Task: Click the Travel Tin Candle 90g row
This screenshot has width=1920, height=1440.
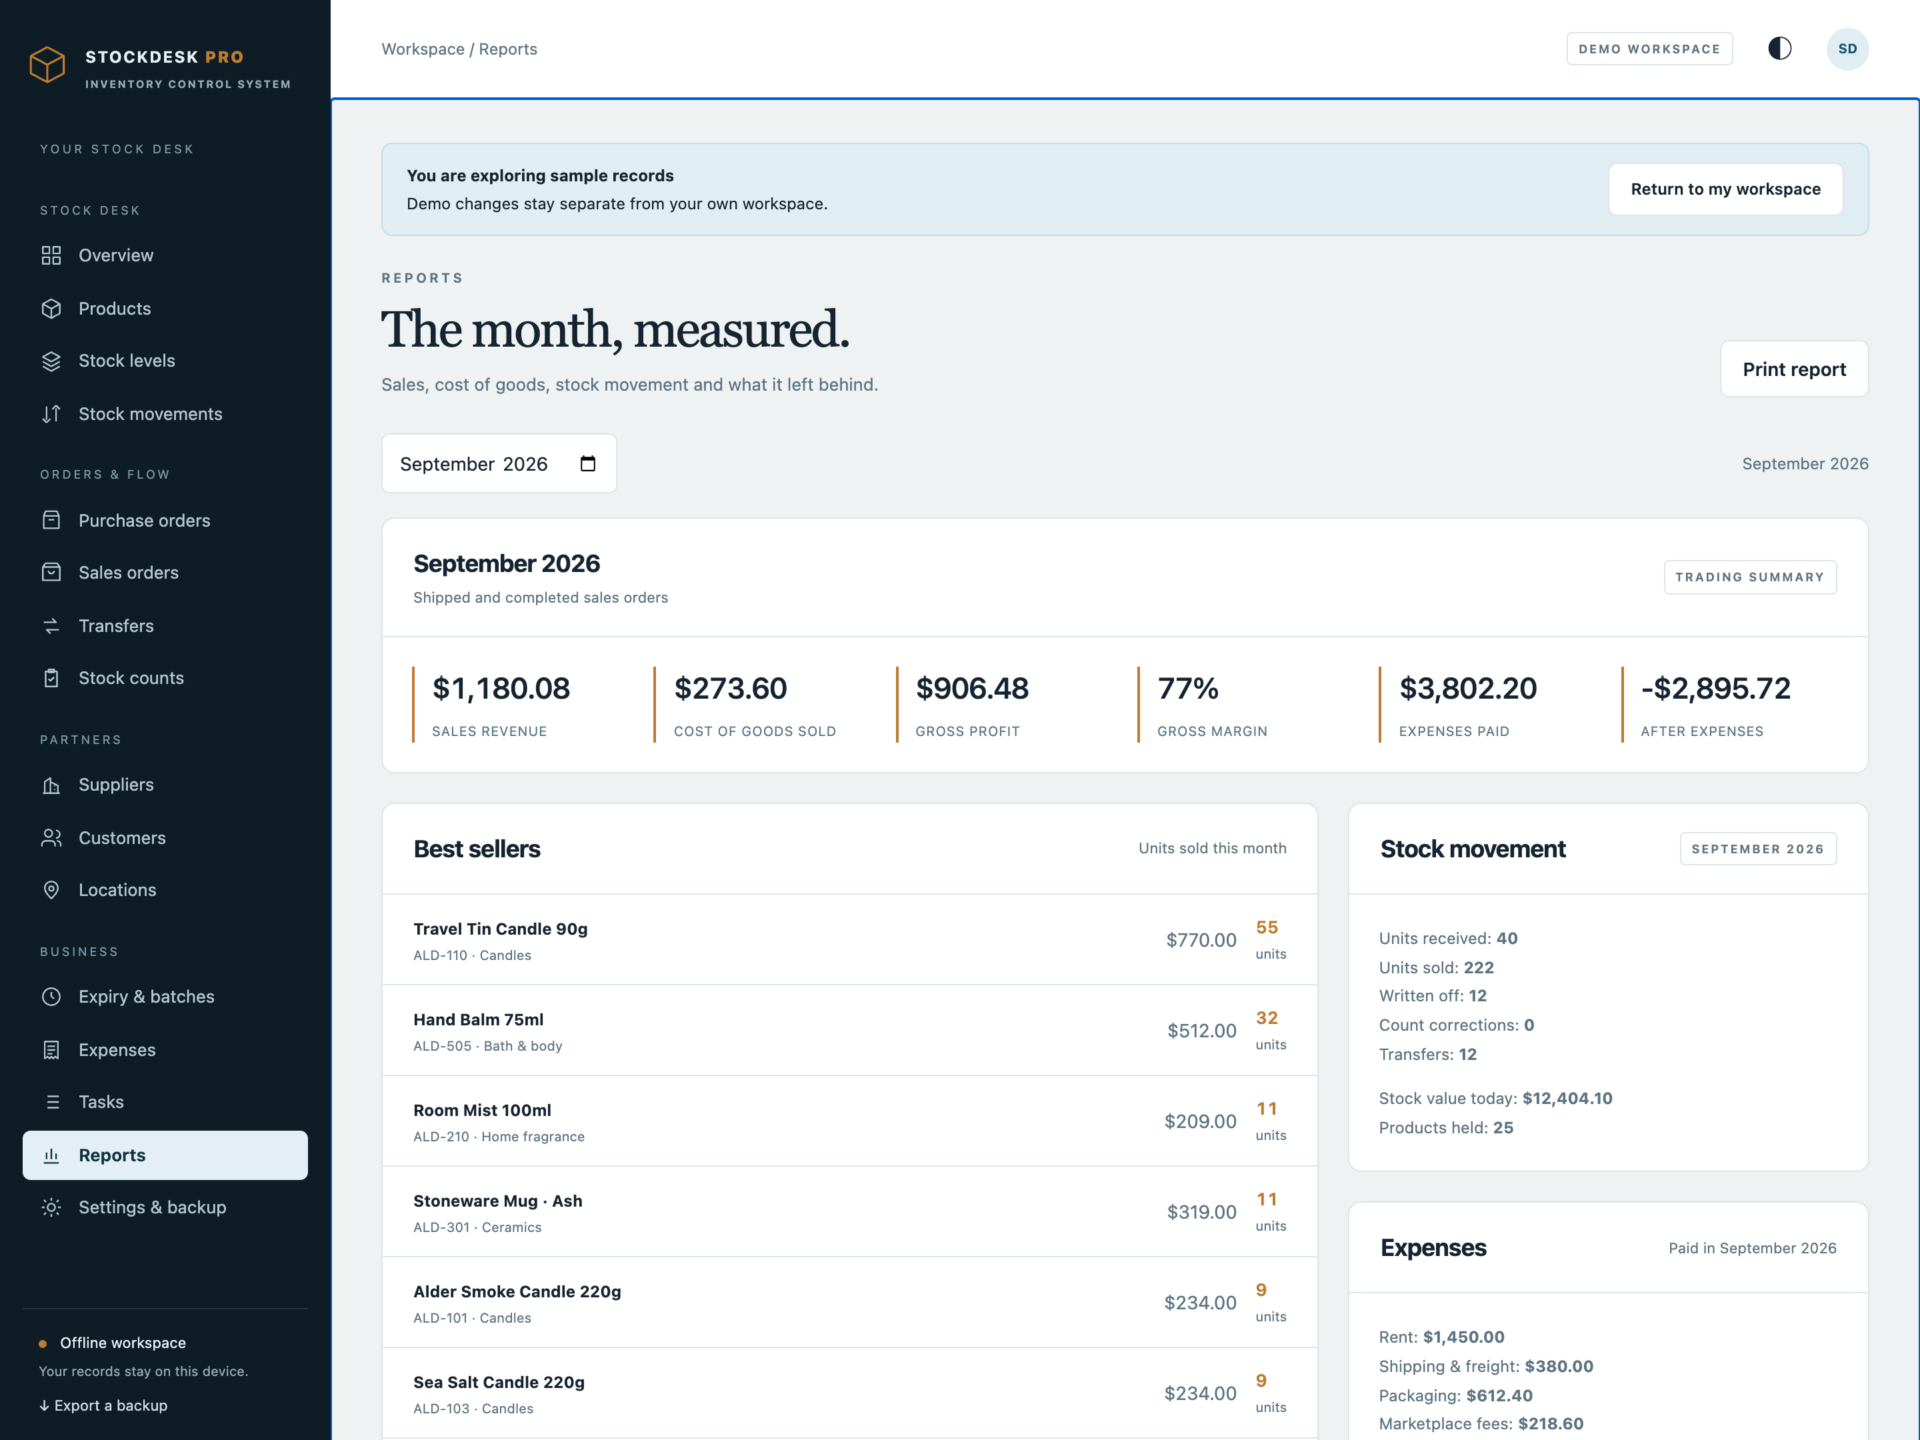Action: point(850,940)
